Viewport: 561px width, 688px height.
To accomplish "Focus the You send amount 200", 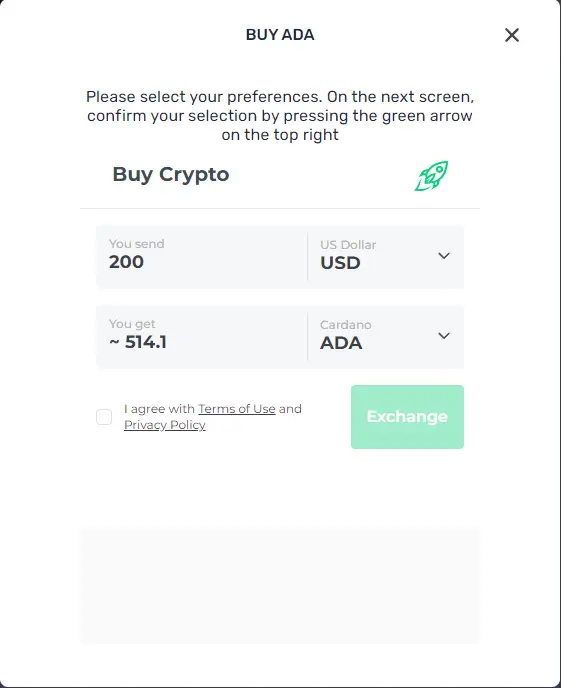I will (x=126, y=262).
